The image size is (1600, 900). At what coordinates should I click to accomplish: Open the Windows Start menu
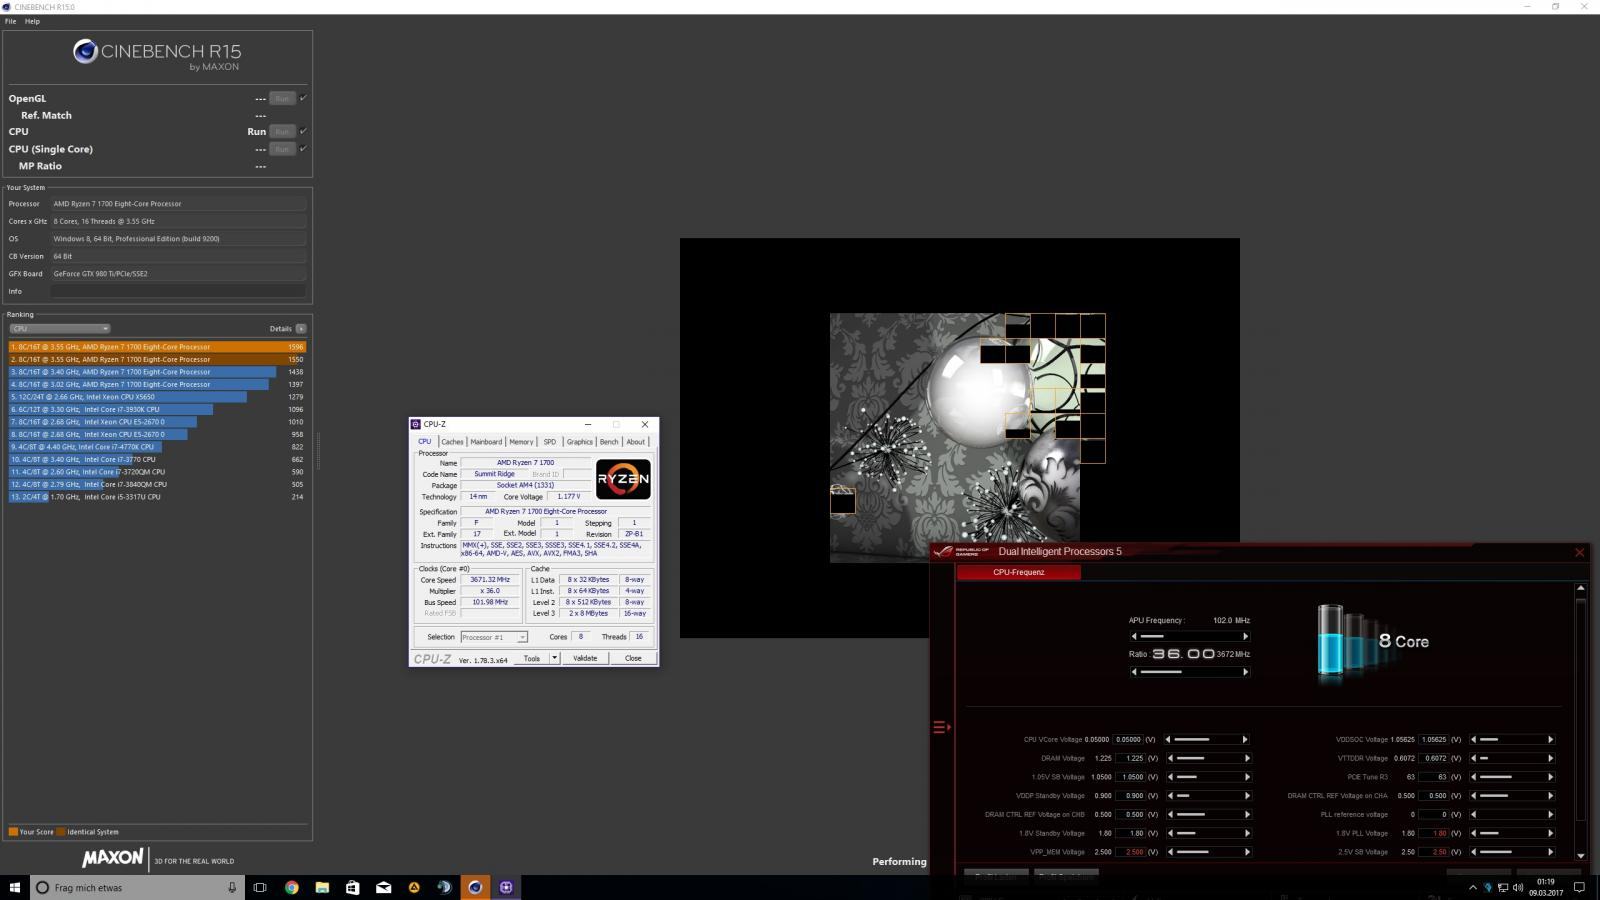pos(14,887)
